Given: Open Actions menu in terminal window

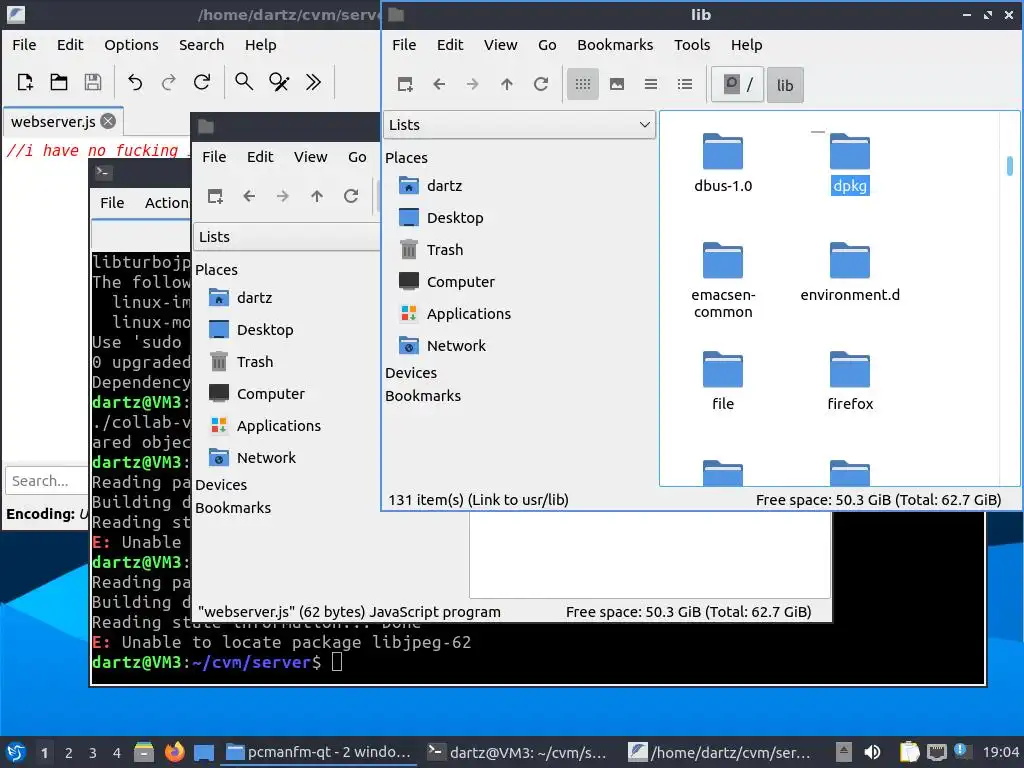Looking at the screenshot, I should click(x=166, y=203).
